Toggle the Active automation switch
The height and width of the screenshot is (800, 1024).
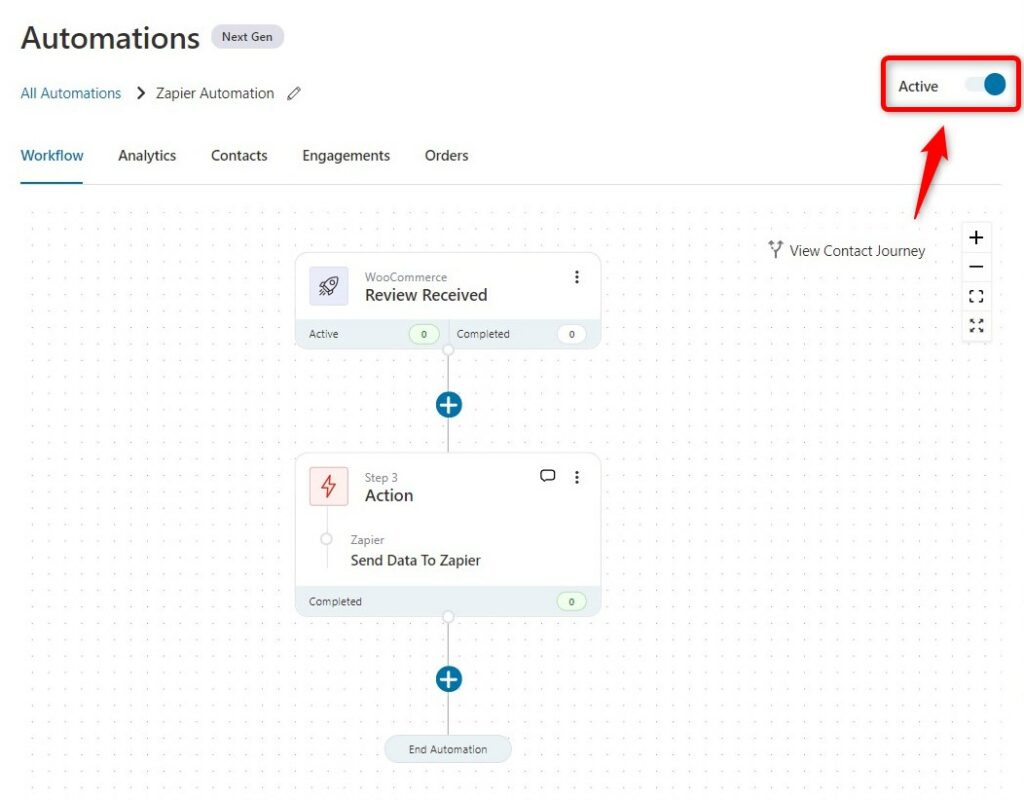985,84
